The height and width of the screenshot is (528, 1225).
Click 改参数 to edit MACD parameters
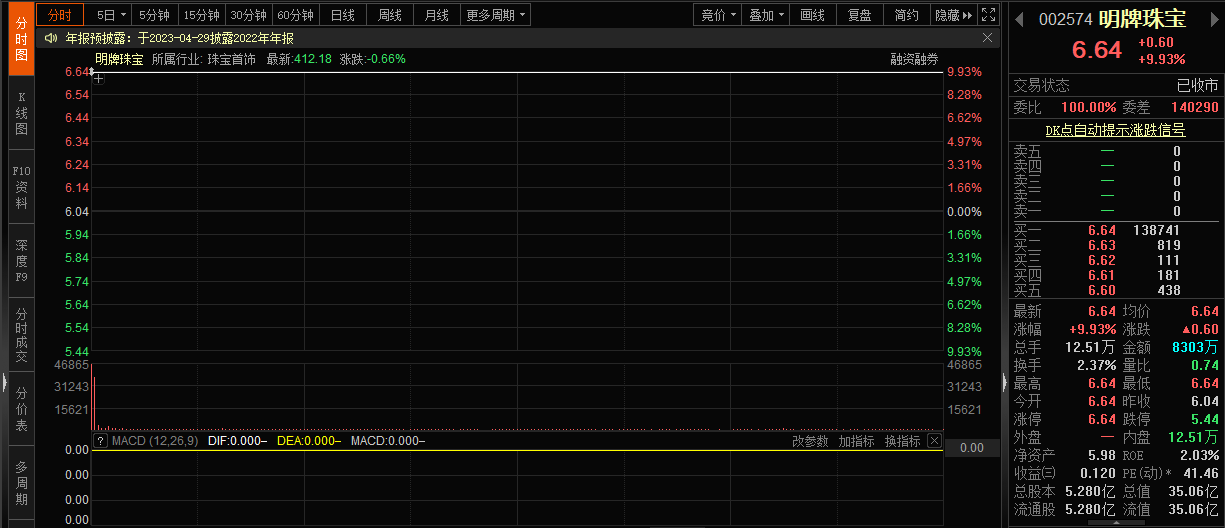click(x=810, y=441)
